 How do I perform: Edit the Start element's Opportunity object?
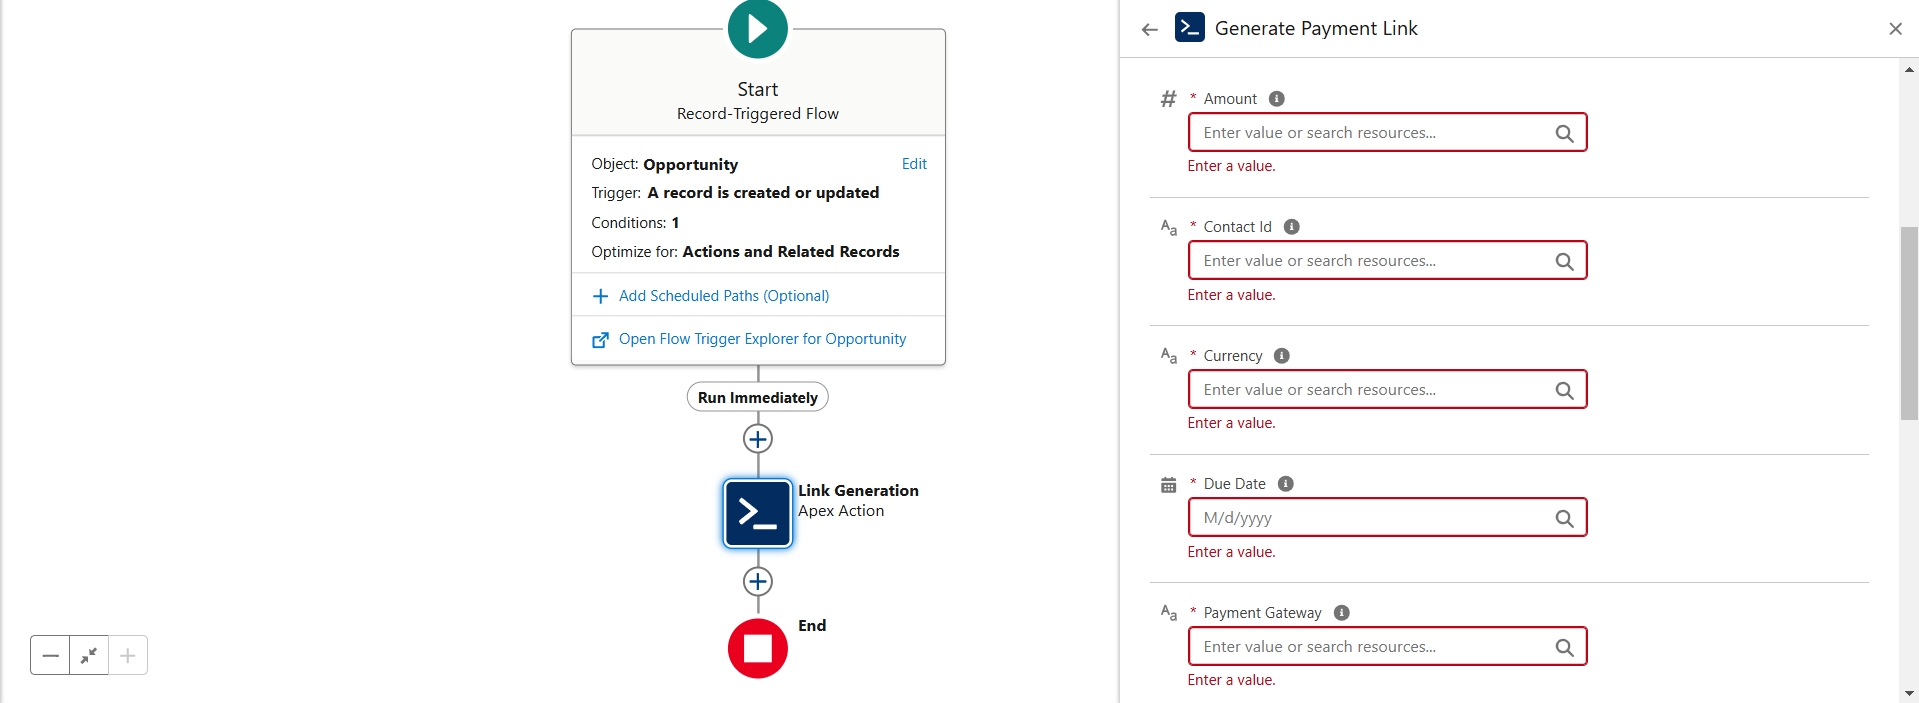tap(914, 164)
